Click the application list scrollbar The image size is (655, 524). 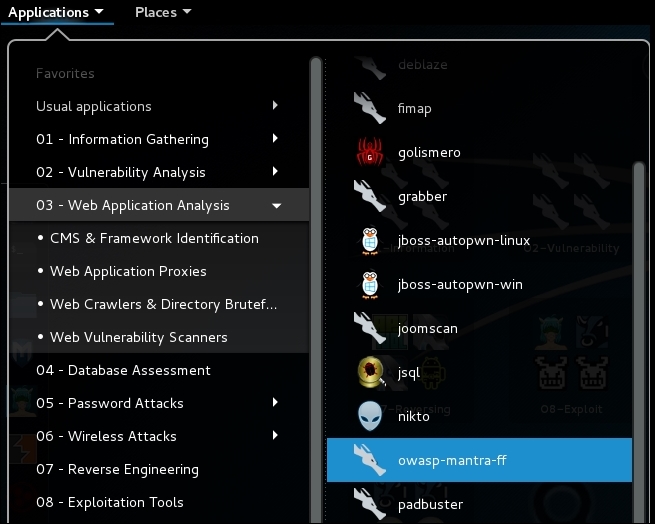coord(639,343)
